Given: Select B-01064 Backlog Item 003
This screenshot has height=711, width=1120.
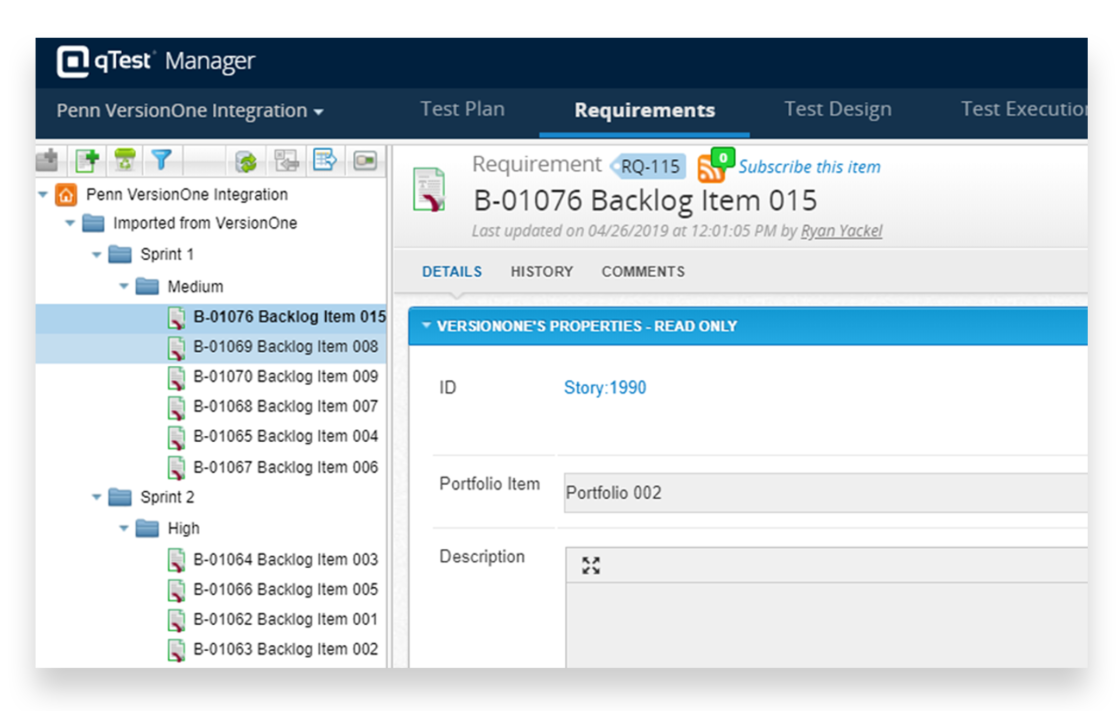Looking at the screenshot, I should pyautogui.click(x=286, y=560).
